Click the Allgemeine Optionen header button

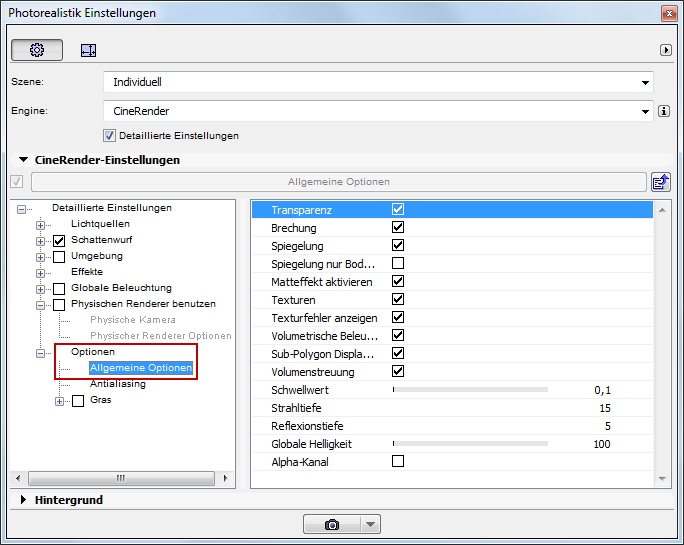339,182
